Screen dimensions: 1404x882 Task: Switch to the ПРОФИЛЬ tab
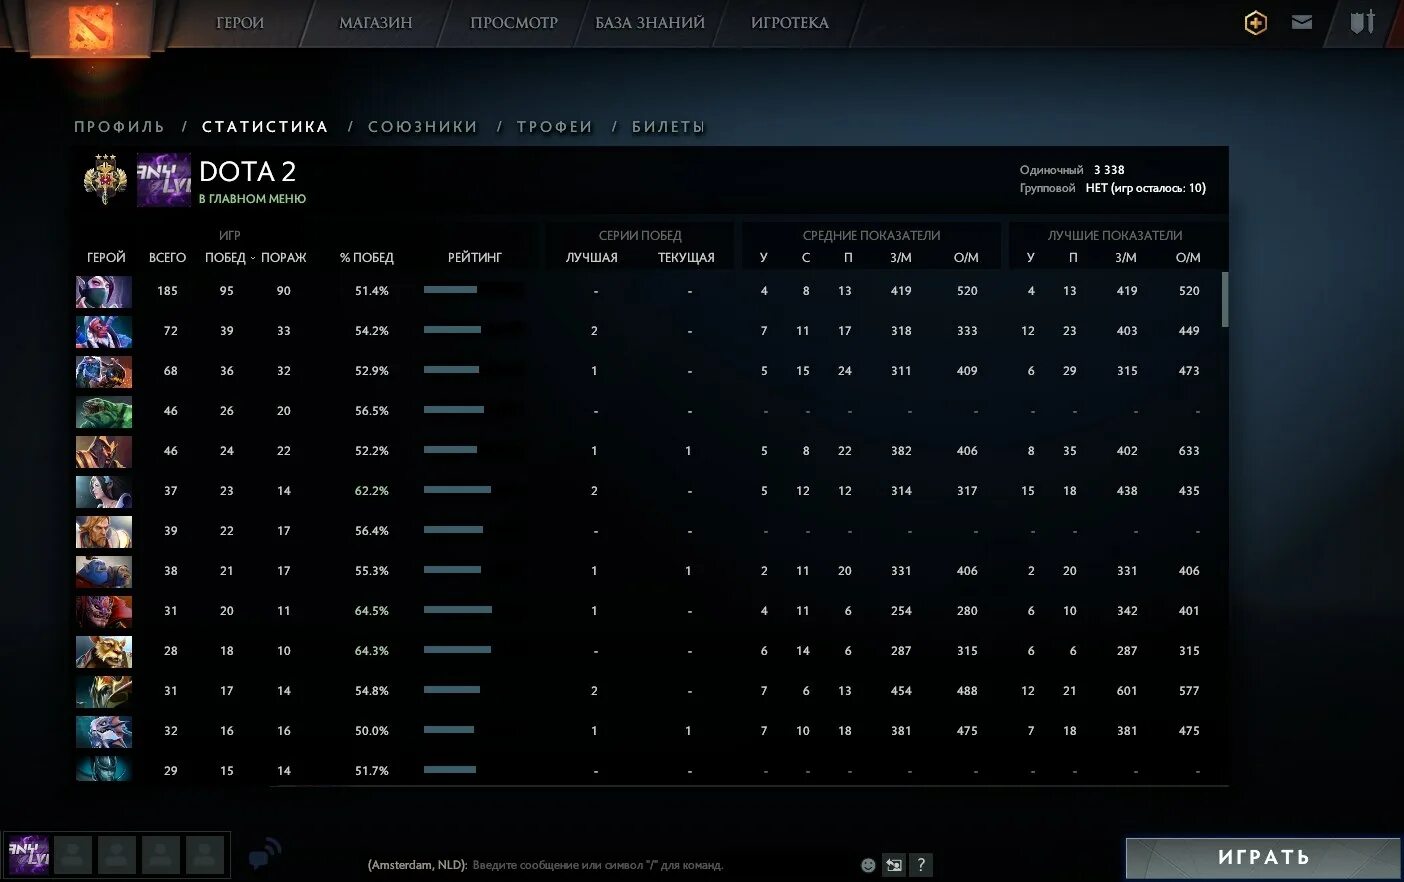tap(119, 127)
